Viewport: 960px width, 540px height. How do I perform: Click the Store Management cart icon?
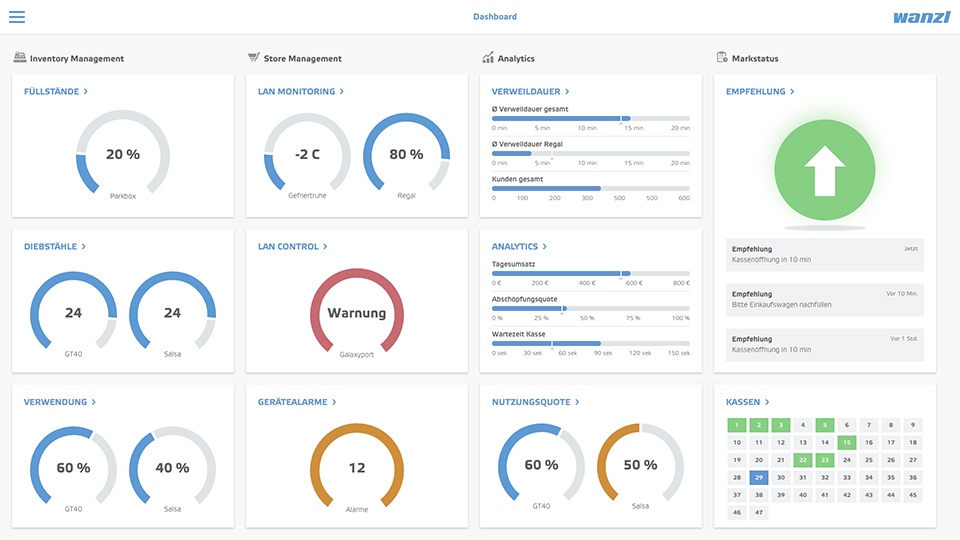point(253,58)
